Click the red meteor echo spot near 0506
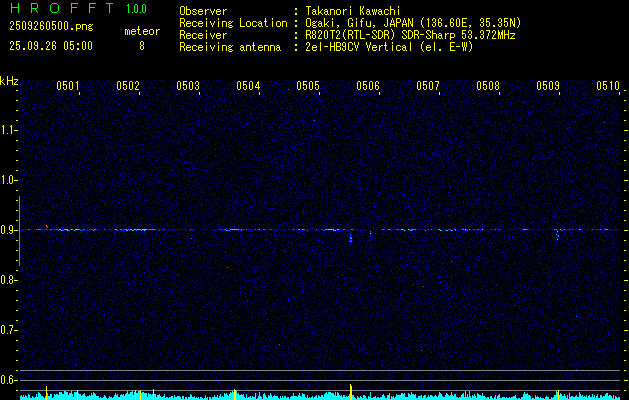The height and width of the screenshot is (400, 629). click(350, 241)
